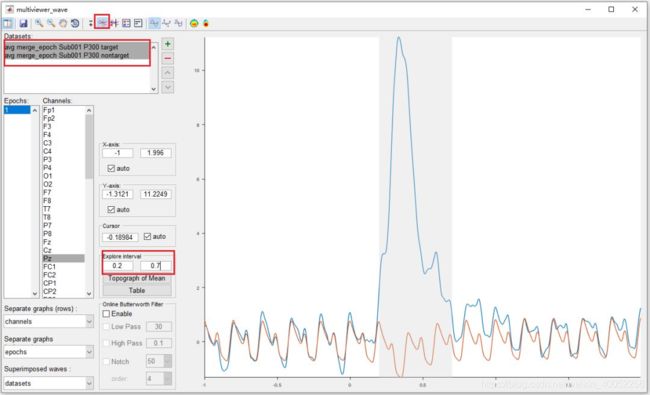Remove dataset with the minus button
The height and width of the screenshot is (395, 650).
(x=167, y=58)
